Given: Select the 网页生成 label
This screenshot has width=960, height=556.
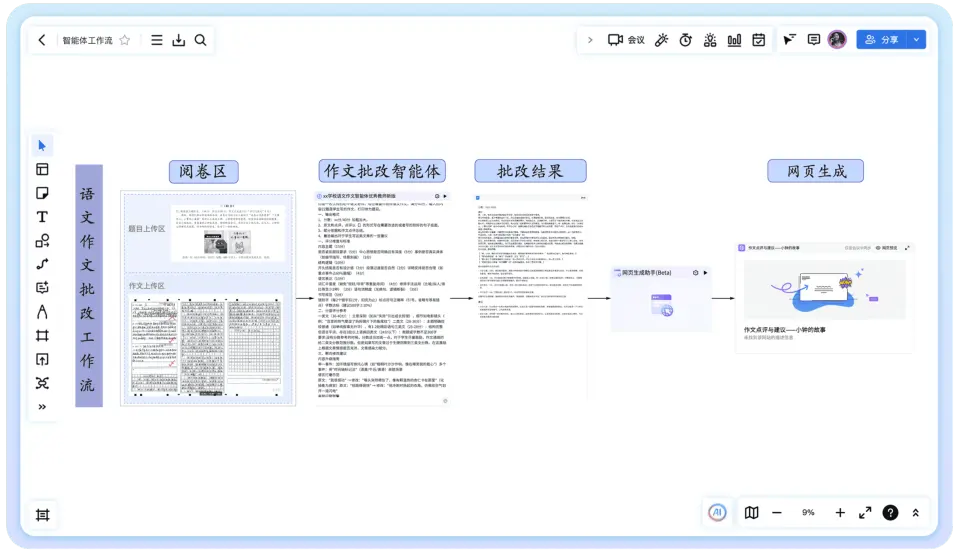Looking at the screenshot, I should [x=816, y=171].
